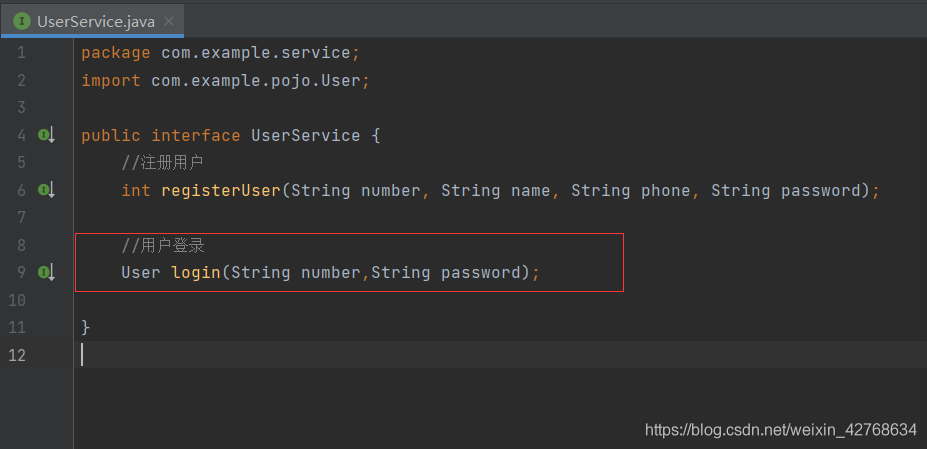Click line number 12 in the gutter

[x=17, y=354]
